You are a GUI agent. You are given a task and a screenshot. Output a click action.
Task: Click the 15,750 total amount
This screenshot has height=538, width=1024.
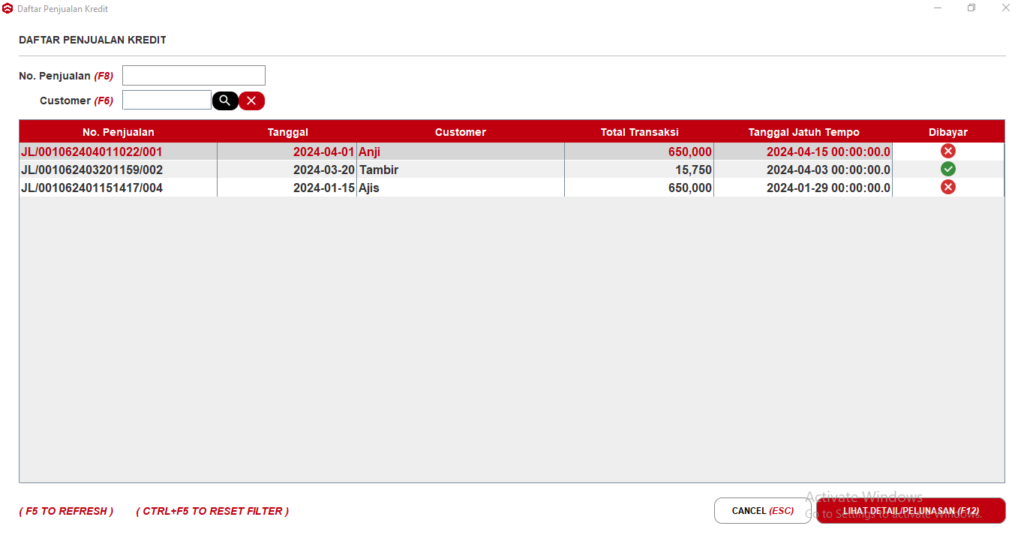[693, 170]
